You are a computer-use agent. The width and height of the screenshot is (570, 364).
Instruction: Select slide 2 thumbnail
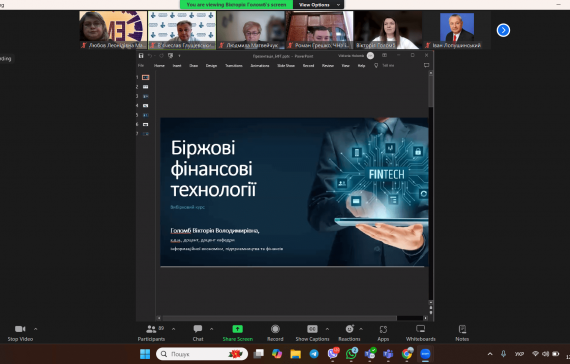point(145,87)
